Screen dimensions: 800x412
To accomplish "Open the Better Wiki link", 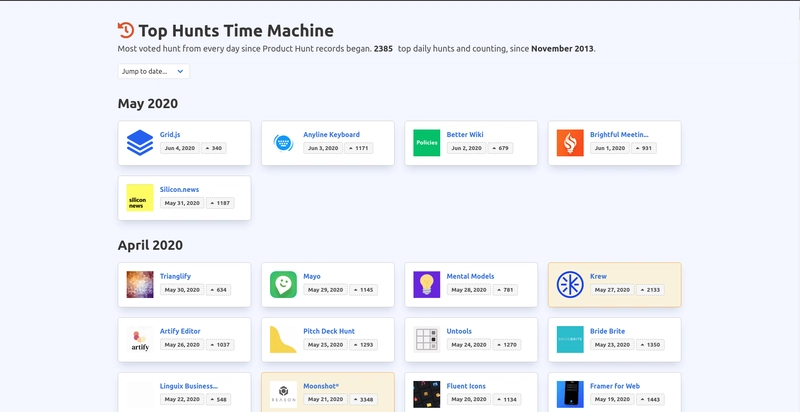I will point(465,135).
